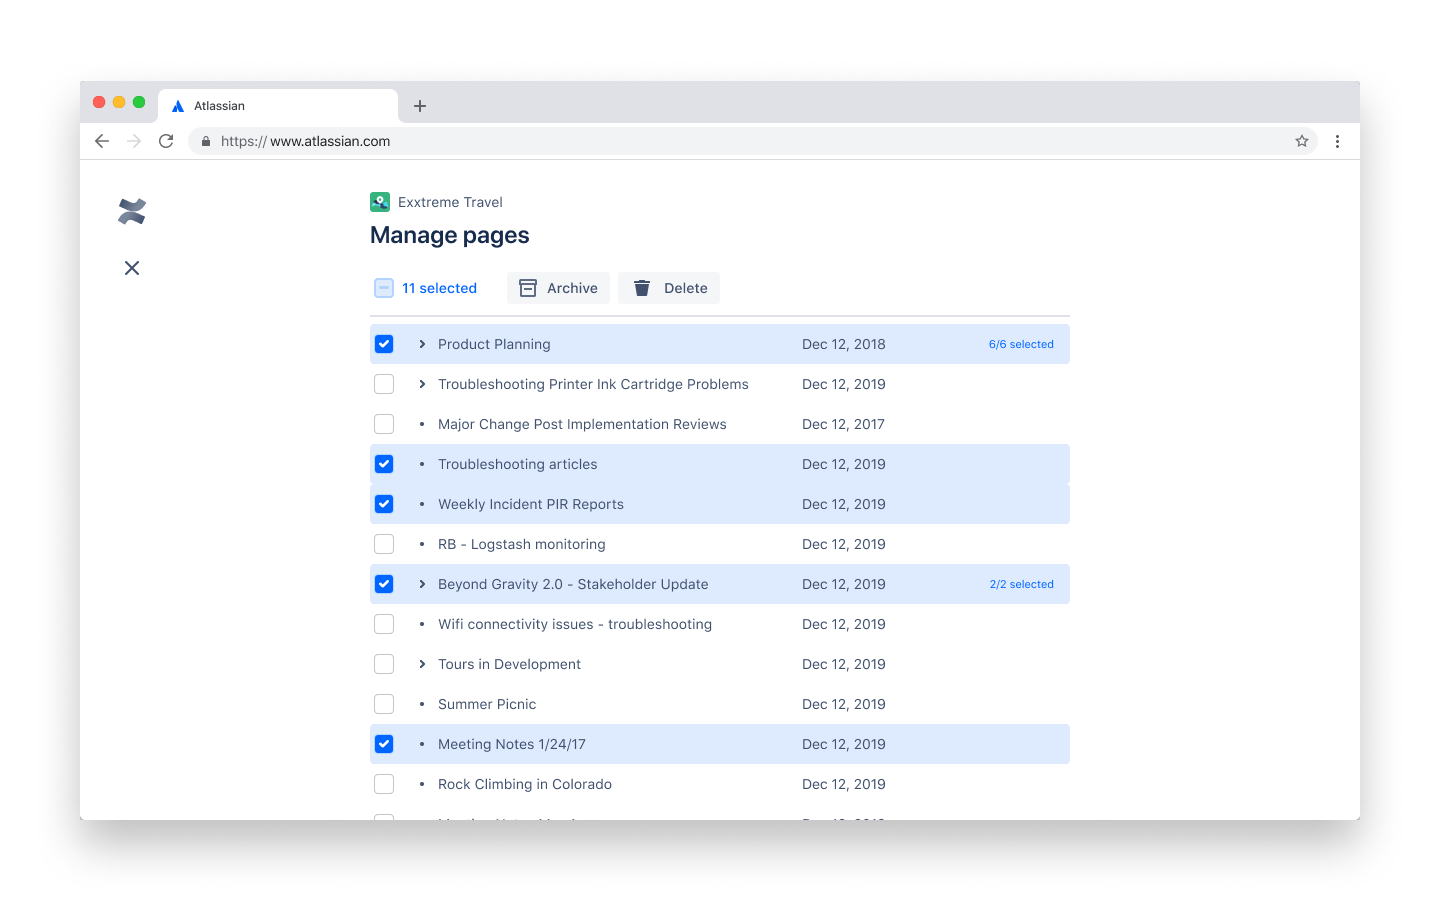Click the archive box icon on the Archive button
The image size is (1440, 900).
pos(528,287)
